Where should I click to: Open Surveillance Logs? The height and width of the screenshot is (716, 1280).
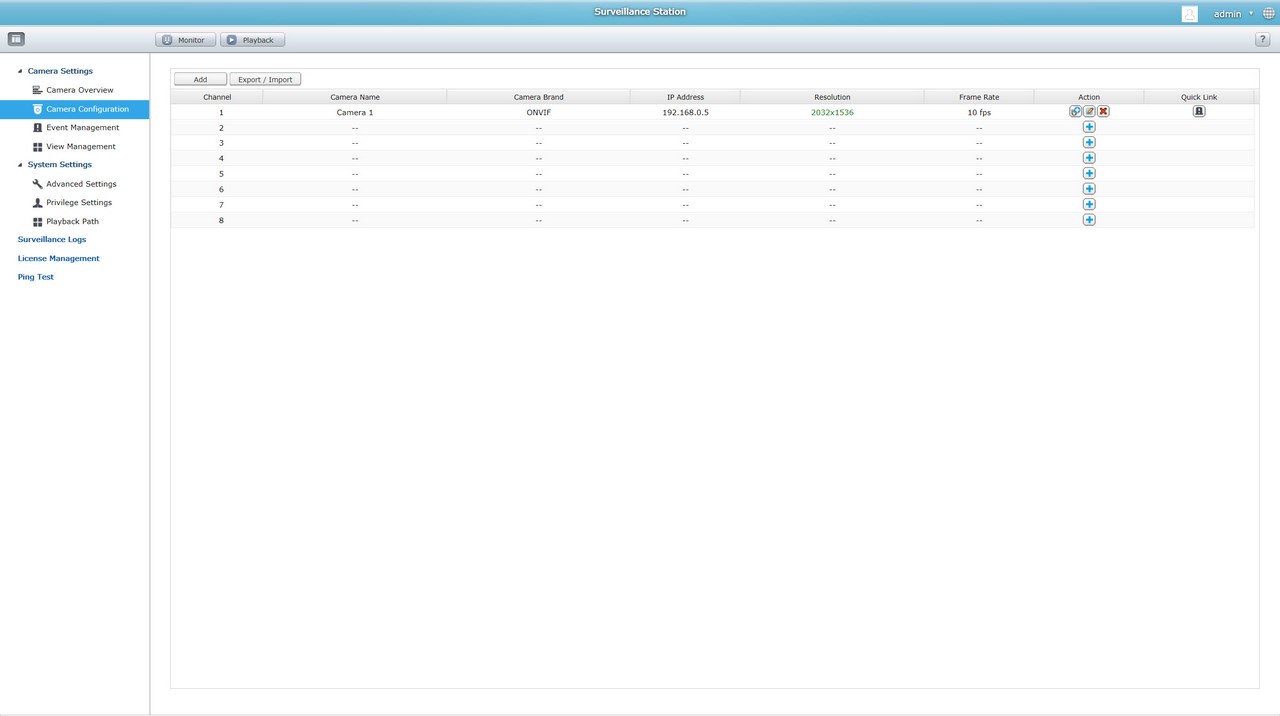point(52,240)
